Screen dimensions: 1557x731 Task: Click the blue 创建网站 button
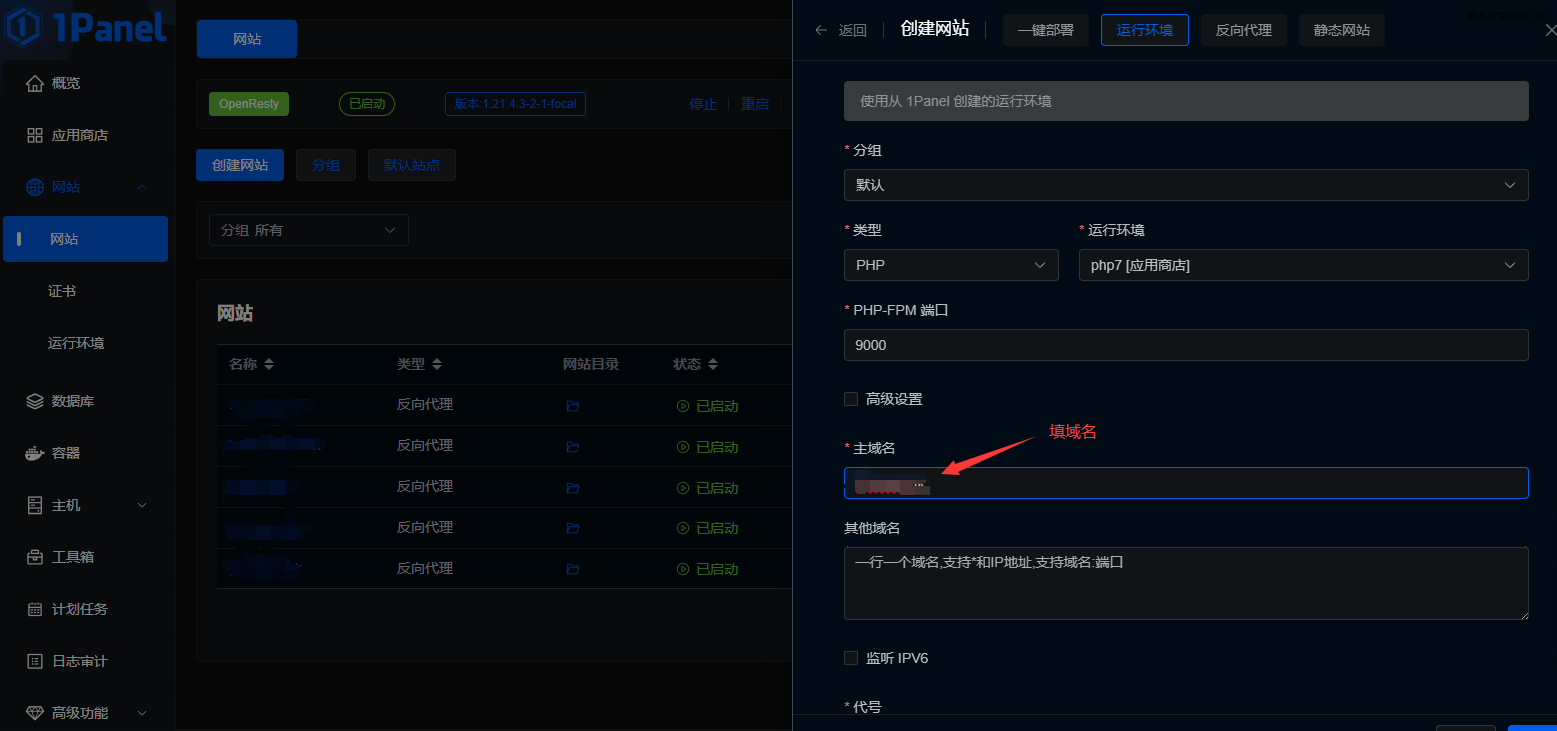(x=240, y=165)
